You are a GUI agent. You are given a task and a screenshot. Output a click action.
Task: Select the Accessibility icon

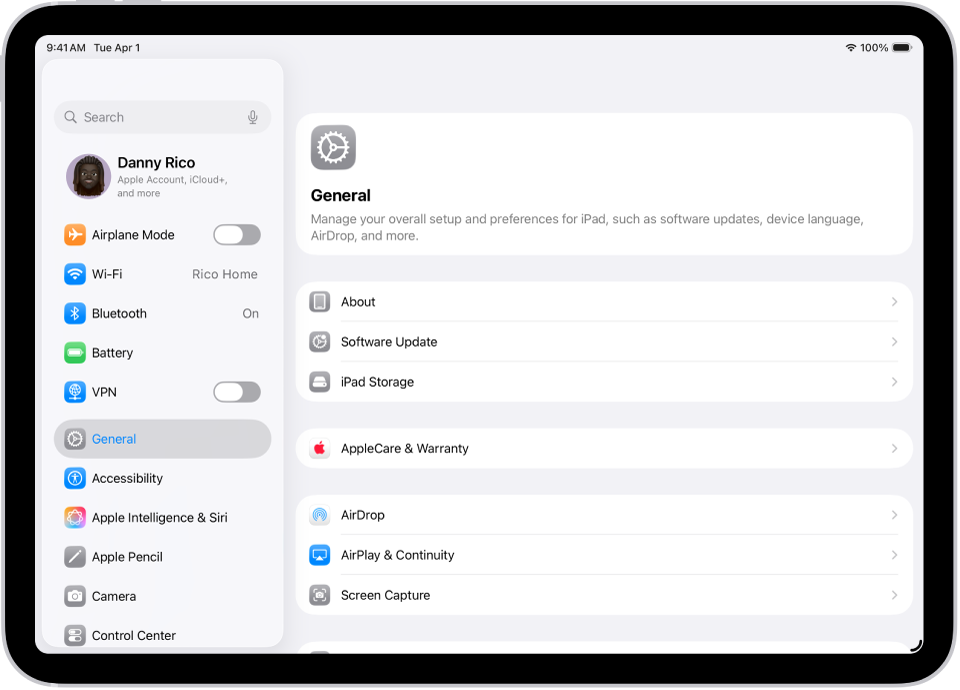coord(75,478)
